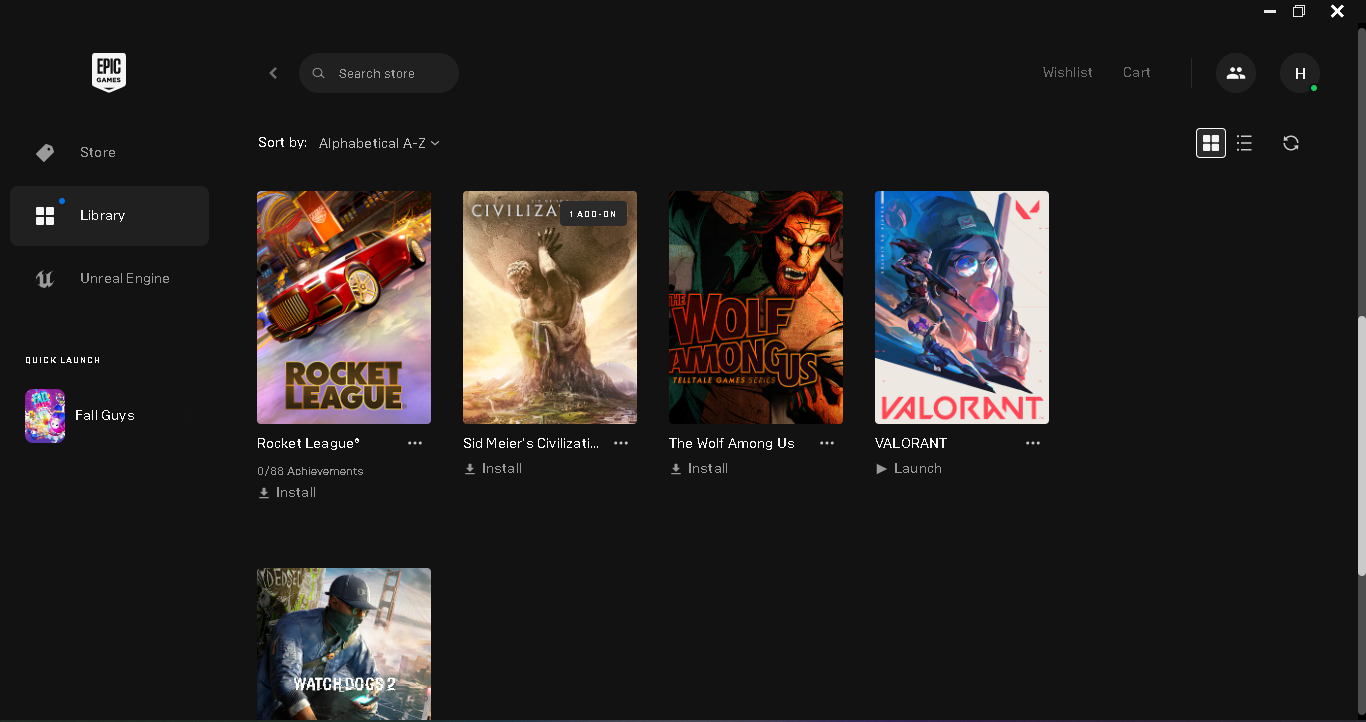This screenshot has width=1366, height=722.
Task: Click the Store tag icon
Action: [45, 152]
